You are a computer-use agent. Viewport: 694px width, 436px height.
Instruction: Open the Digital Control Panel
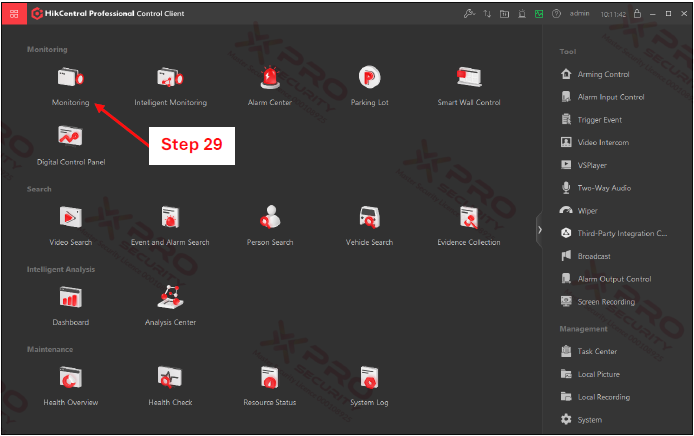point(71,146)
